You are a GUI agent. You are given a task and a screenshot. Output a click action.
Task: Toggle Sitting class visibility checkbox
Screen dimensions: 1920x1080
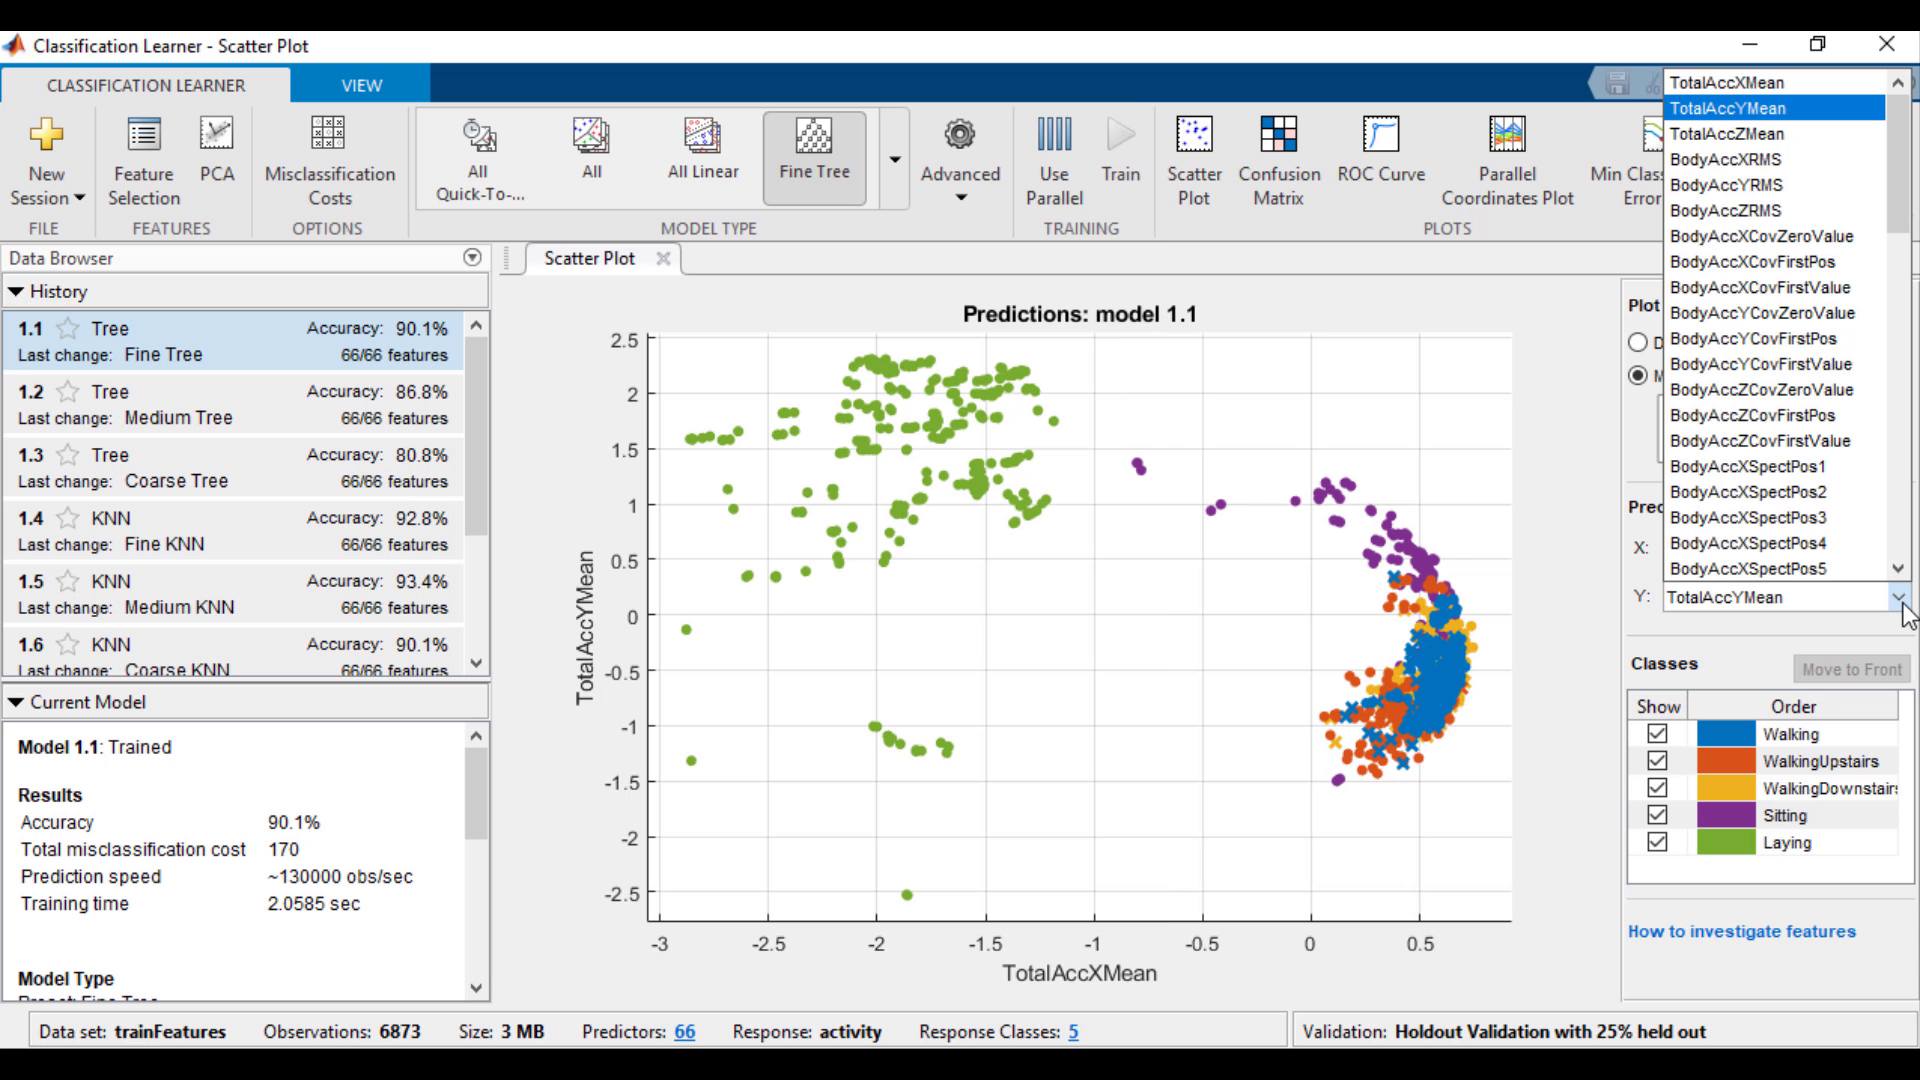coord(1657,815)
